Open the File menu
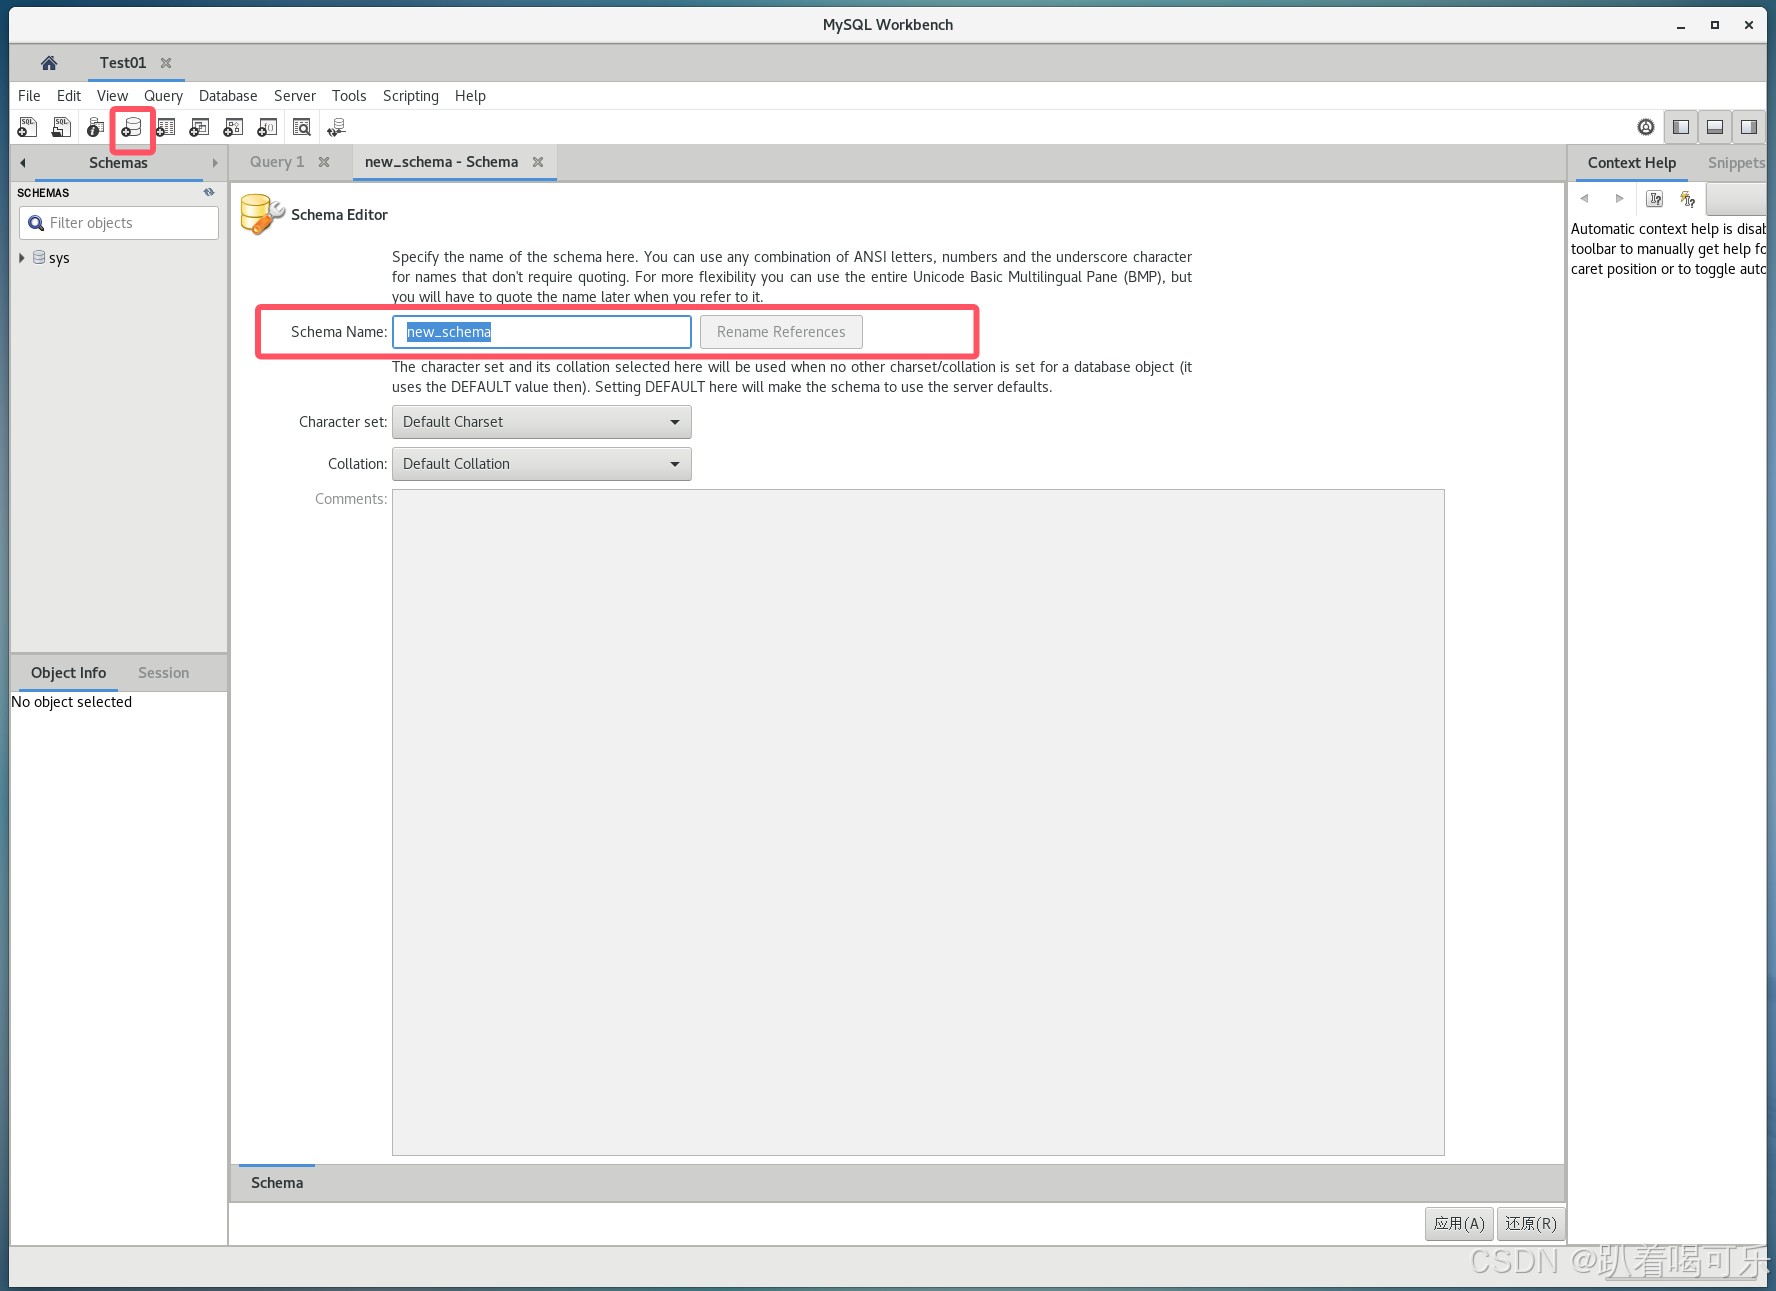Screen dimensions: 1776x1291 click(29, 96)
